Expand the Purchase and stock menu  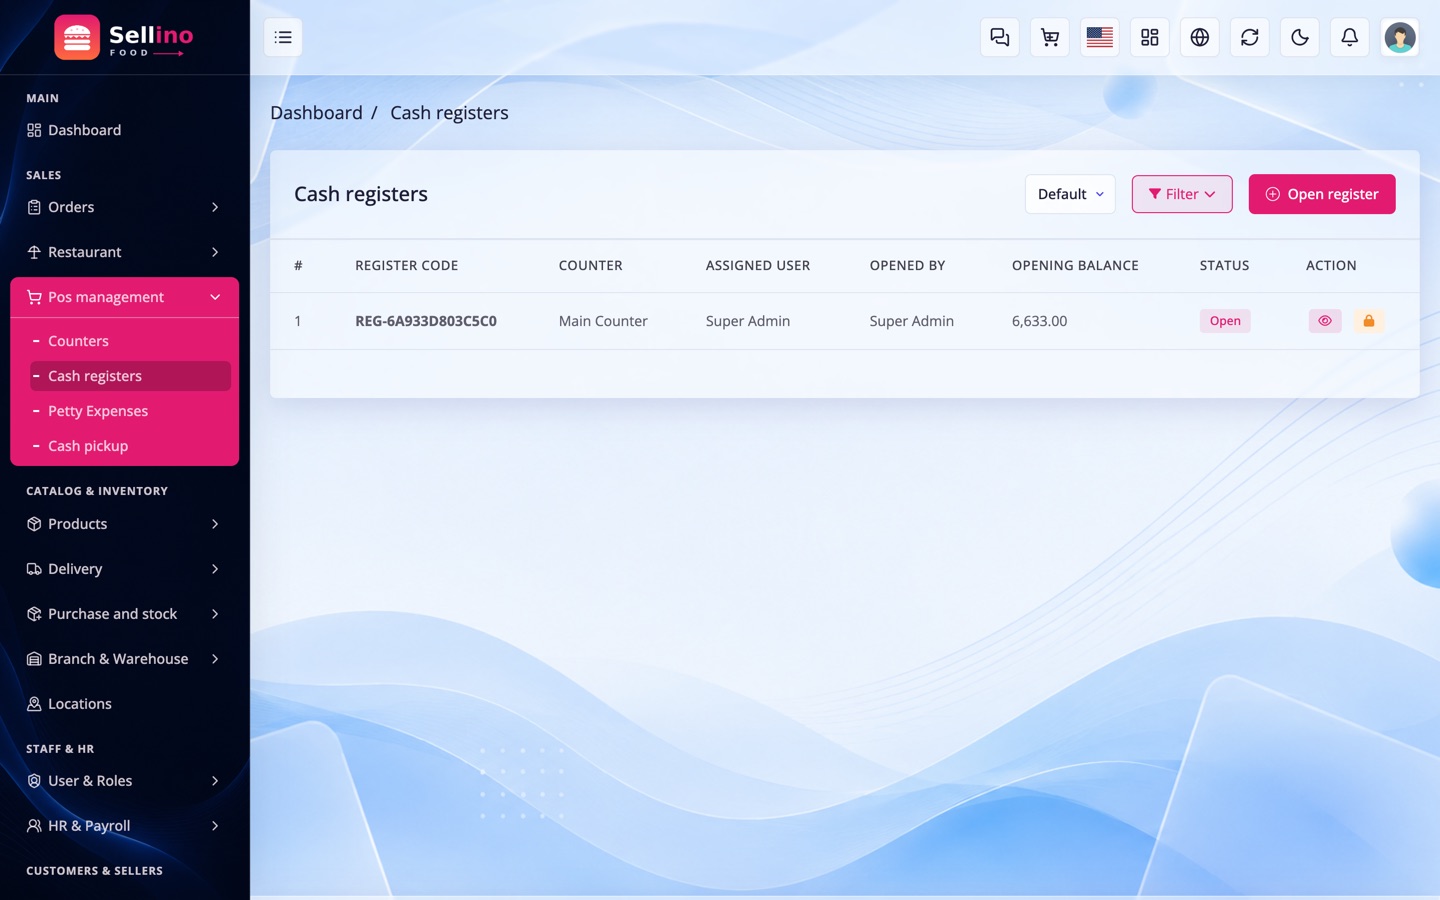pyautogui.click(x=125, y=614)
